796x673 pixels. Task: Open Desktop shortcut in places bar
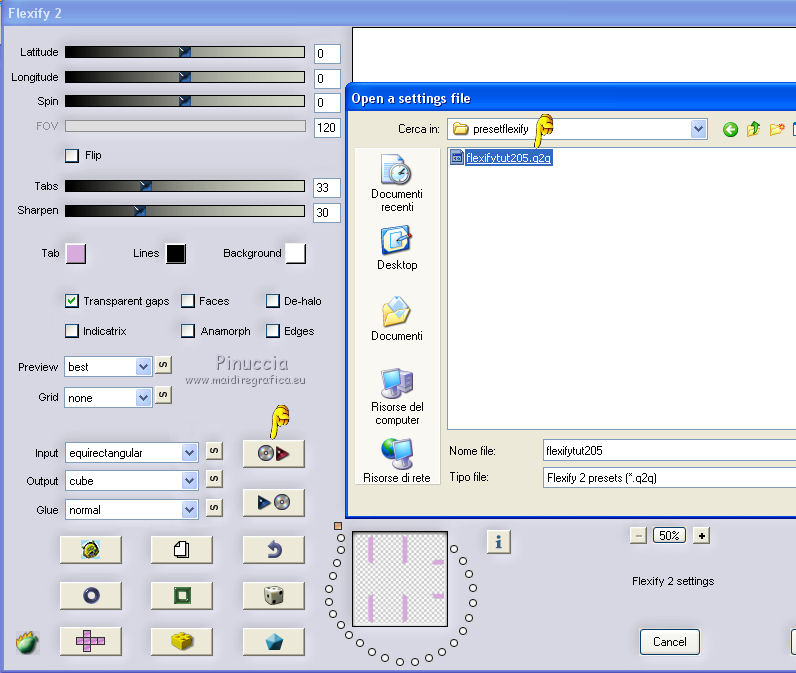pos(397,248)
